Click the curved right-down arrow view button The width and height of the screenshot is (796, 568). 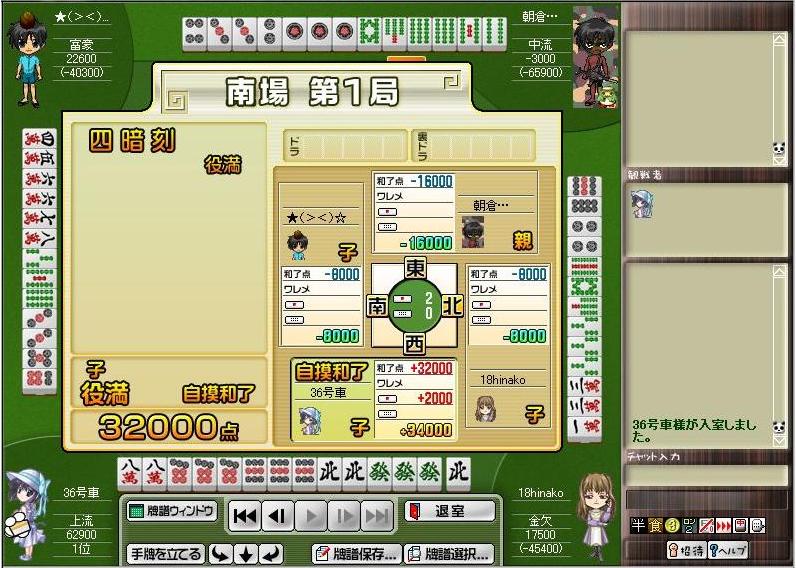(x=220, y=554)
